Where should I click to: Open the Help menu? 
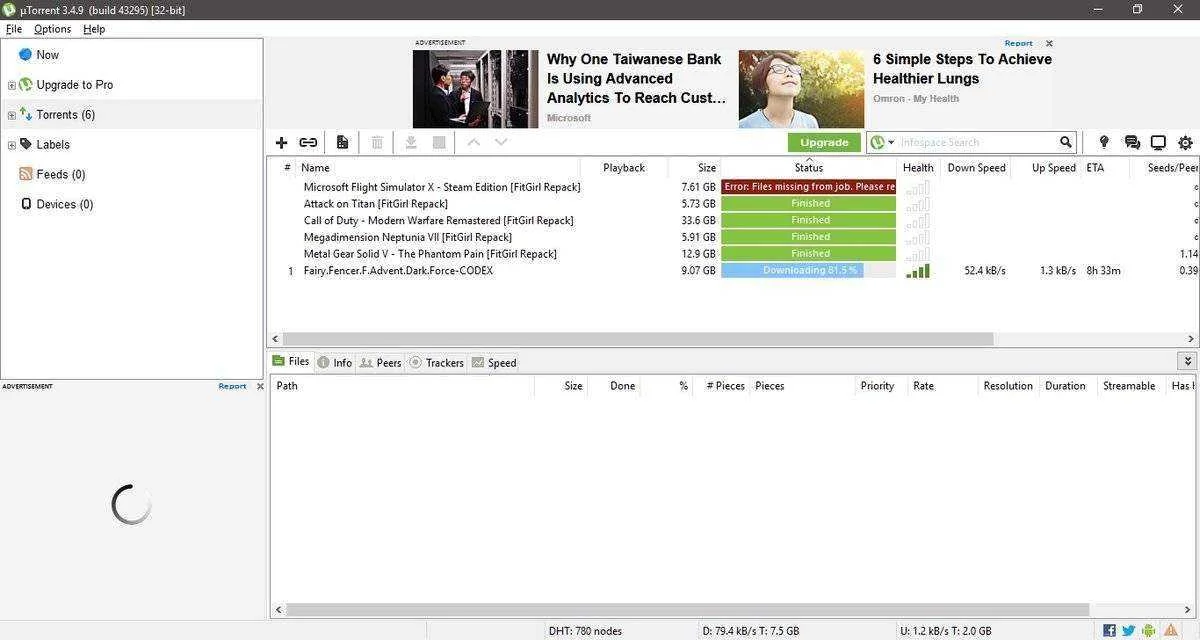94,29
